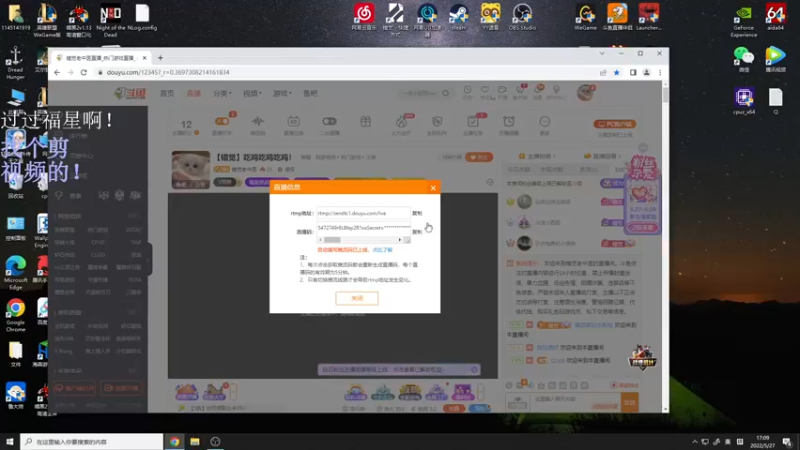
Task: Click the stream key field's left scroll arrow
Action: (320, 240)
